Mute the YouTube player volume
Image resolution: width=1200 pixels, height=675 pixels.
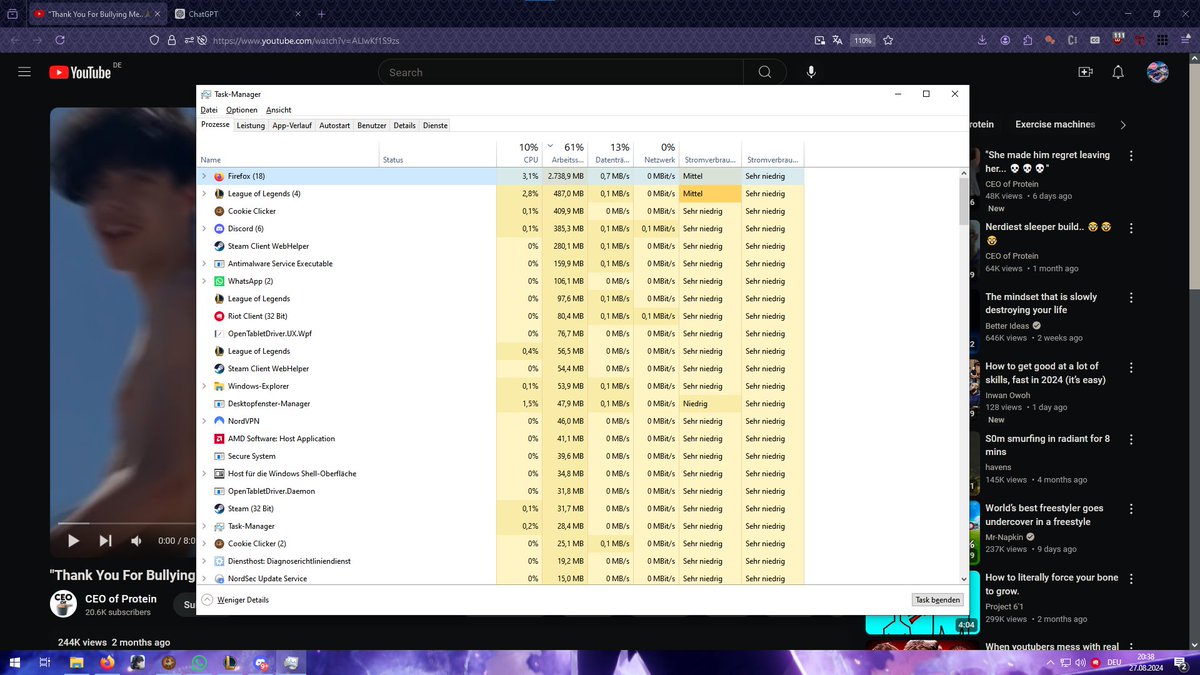click(137, 541)
